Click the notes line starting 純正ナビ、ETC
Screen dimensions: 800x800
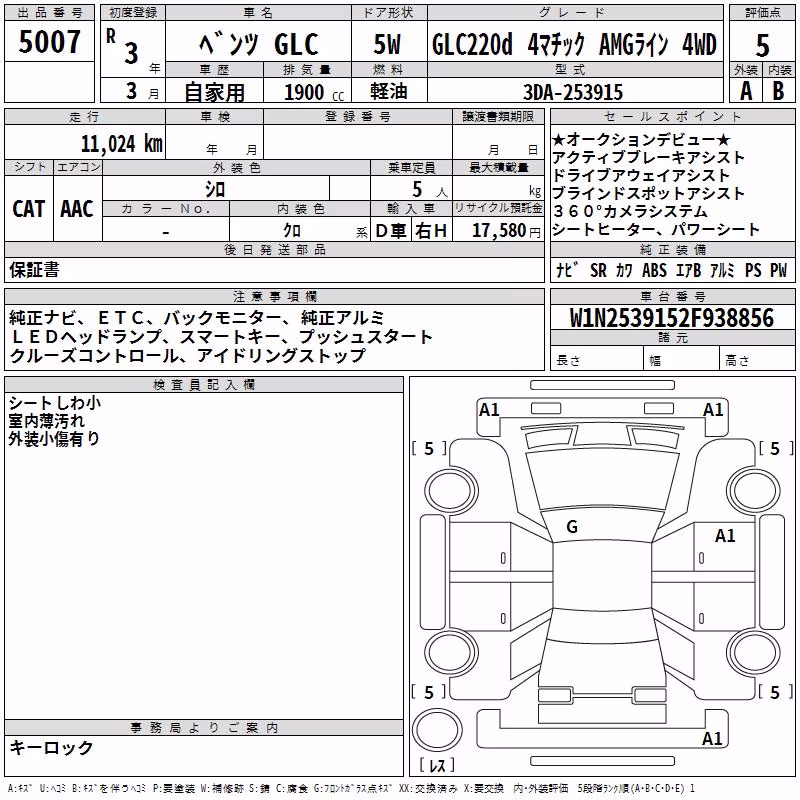click(x=196, y=318)
